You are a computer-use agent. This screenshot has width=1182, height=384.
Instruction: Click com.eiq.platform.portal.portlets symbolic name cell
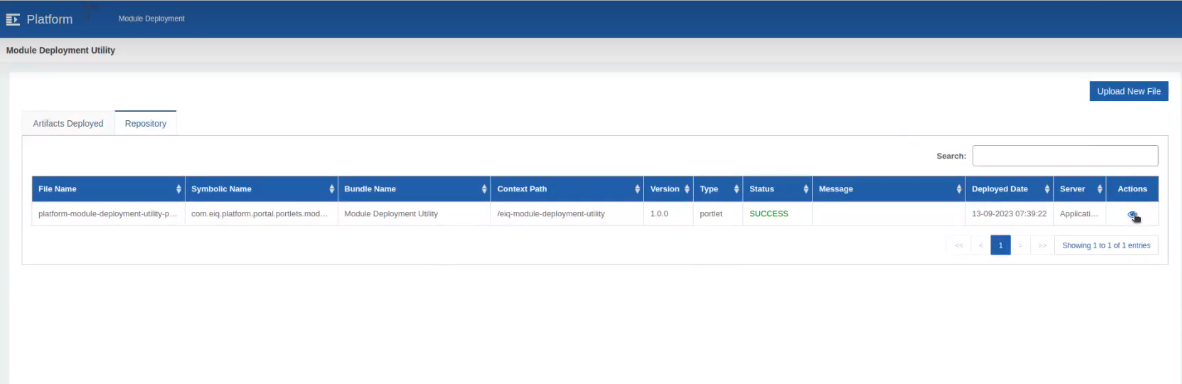pos(261,214)
